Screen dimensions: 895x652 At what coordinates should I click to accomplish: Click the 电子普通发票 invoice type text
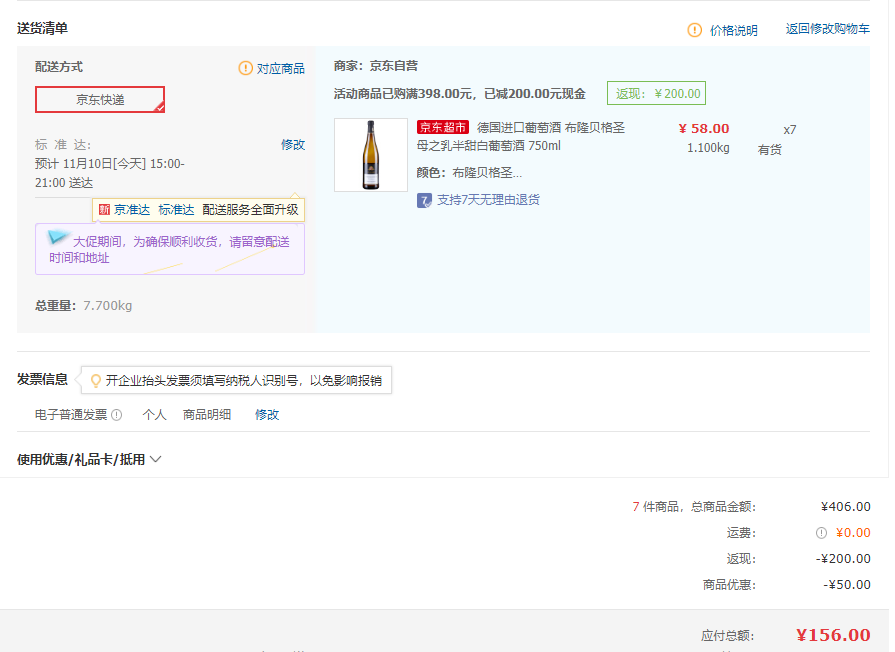[71, 414]
